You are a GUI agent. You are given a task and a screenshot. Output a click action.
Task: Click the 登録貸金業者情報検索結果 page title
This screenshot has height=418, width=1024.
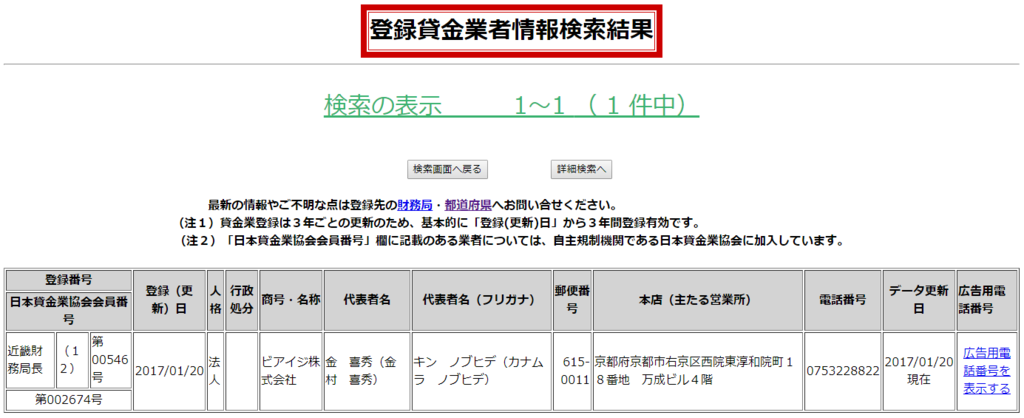coord(511,31)
